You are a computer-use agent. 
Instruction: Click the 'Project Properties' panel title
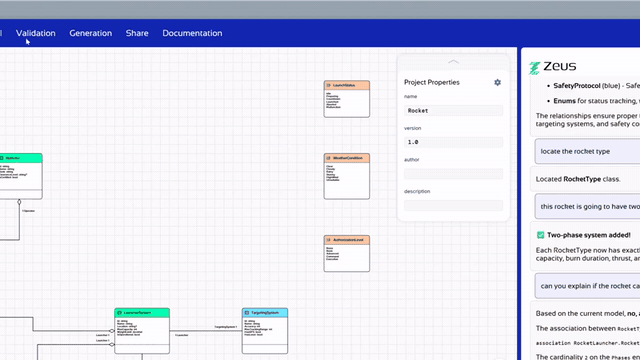point(432,82)
